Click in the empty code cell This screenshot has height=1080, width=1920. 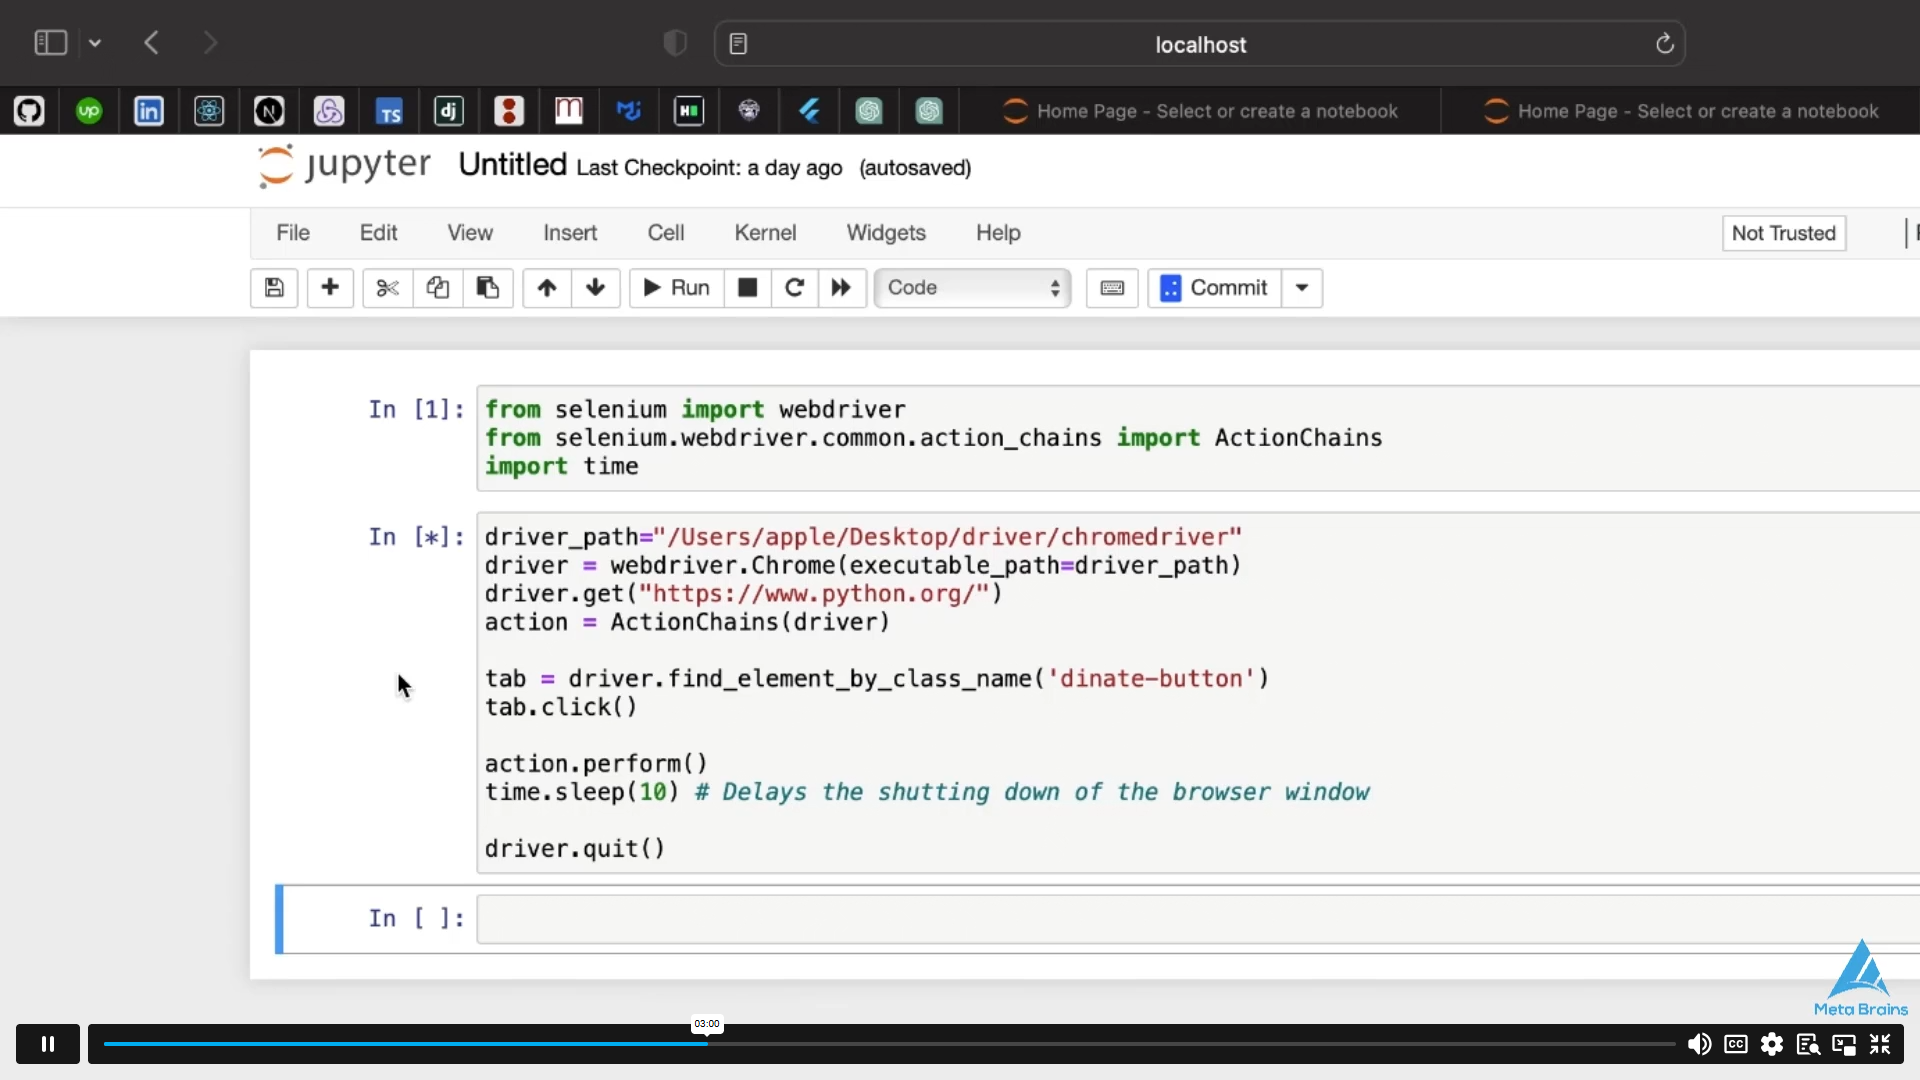click(1190, 919)
